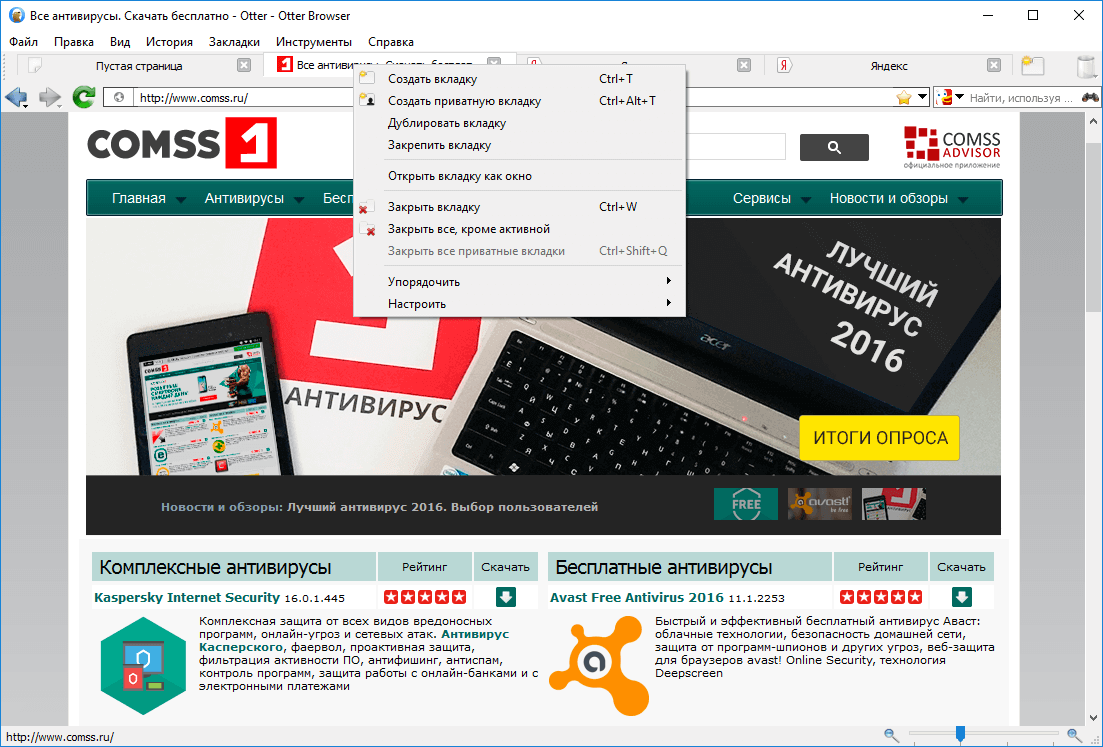Click the COMSS 1 site logo
This screenshot has width=1103, height=747.
pyautogui.click(x=181, y=143)
